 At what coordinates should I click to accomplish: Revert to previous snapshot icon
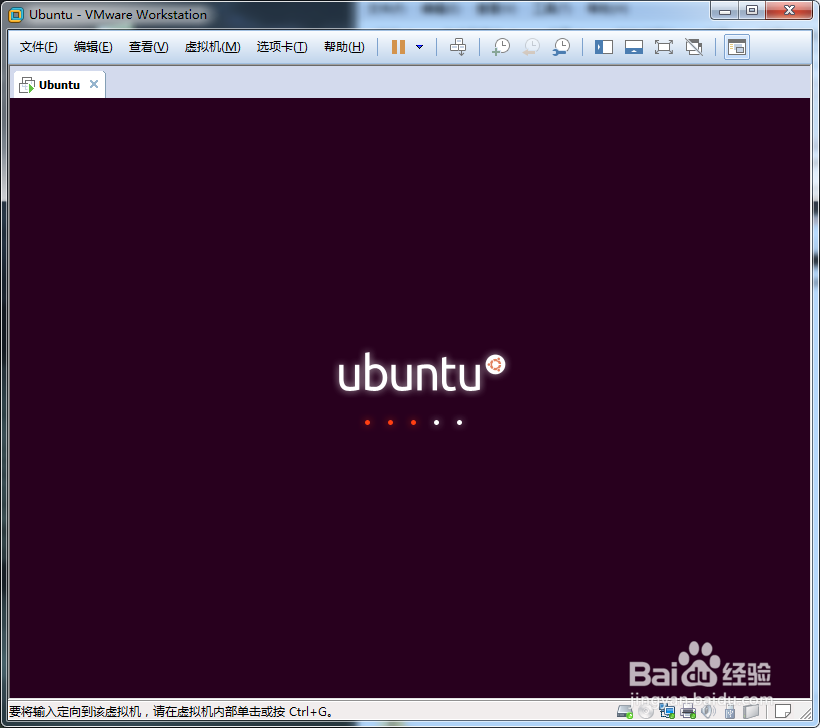click(531, 47)
